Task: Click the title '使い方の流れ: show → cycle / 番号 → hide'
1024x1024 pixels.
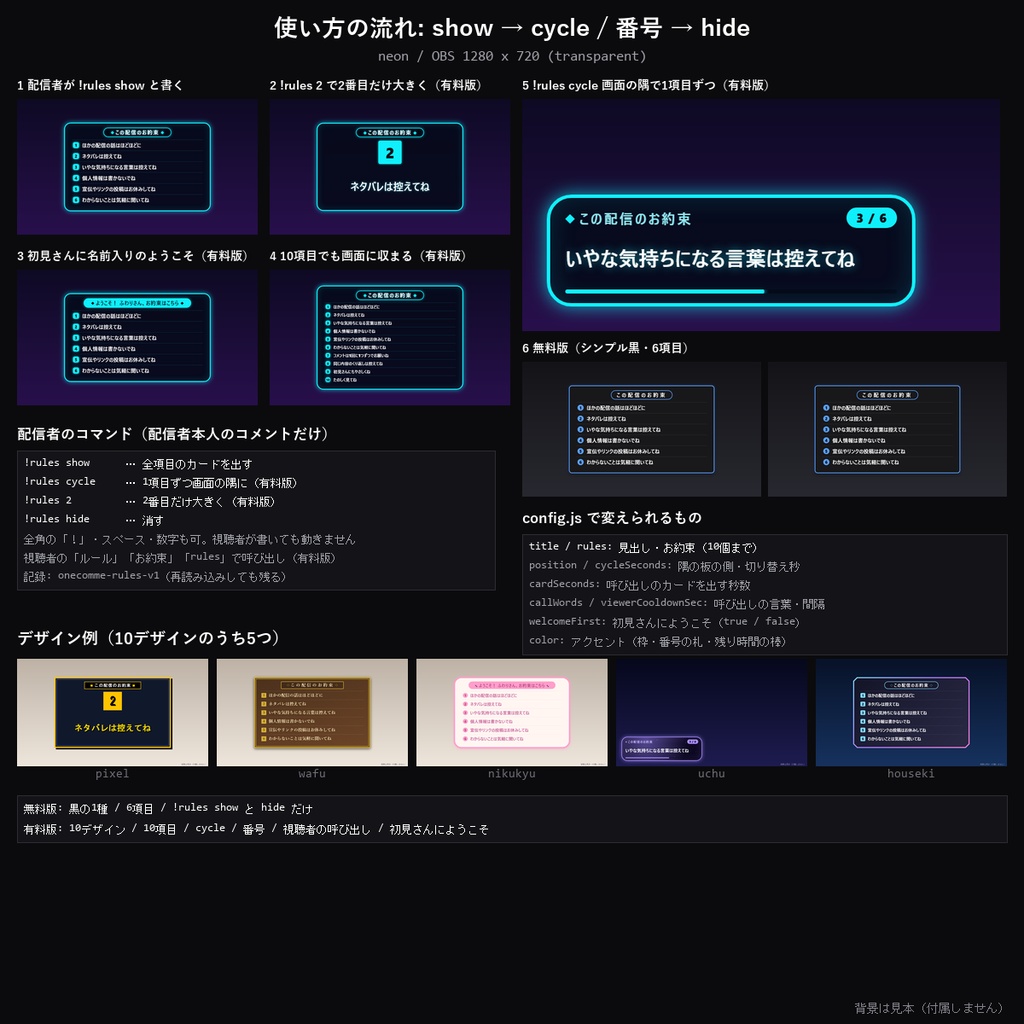Action: pyautogui.click(x=512, y=28)
